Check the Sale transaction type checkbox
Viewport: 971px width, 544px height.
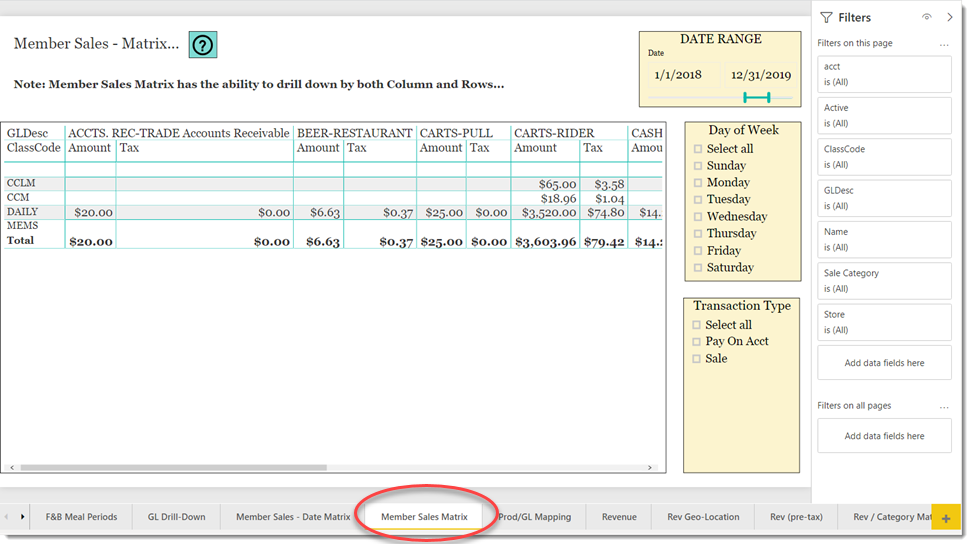pyautogui.click(x=697, y=359)
